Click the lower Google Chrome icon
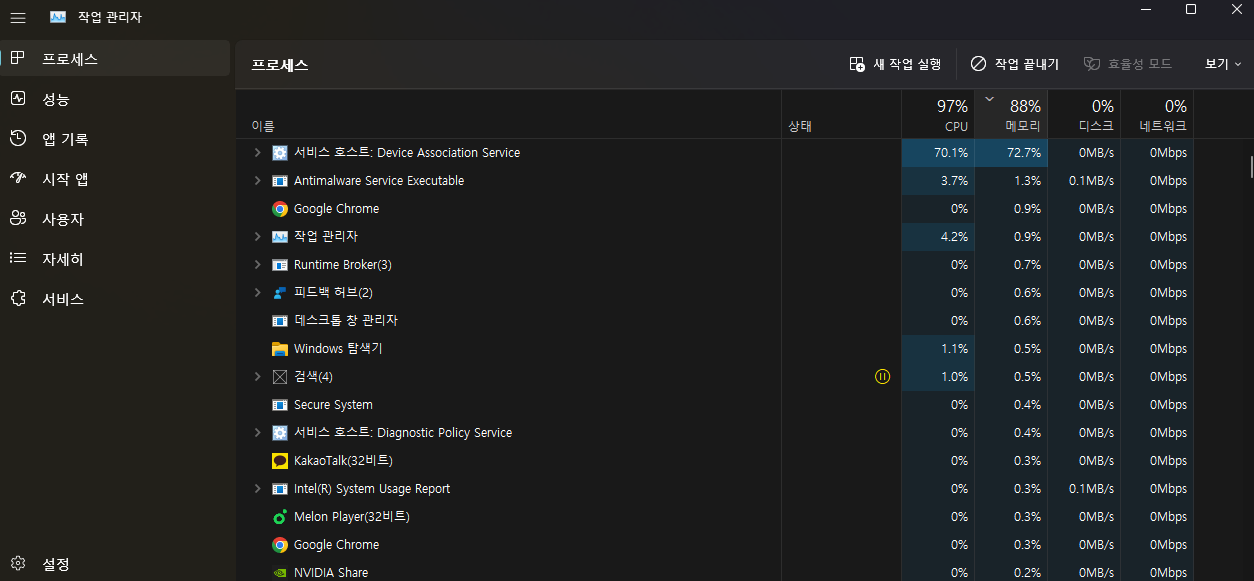The width and height of the screenshot is (1254, 581). pyautogui.click(x=280, y=545)
